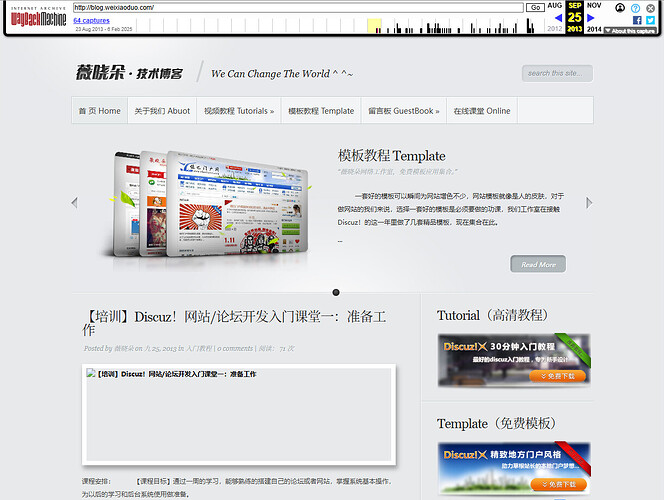Show next slide with right slider arrow
The height and width of the screenshot is (500, 664).
(x=589, y=203)
